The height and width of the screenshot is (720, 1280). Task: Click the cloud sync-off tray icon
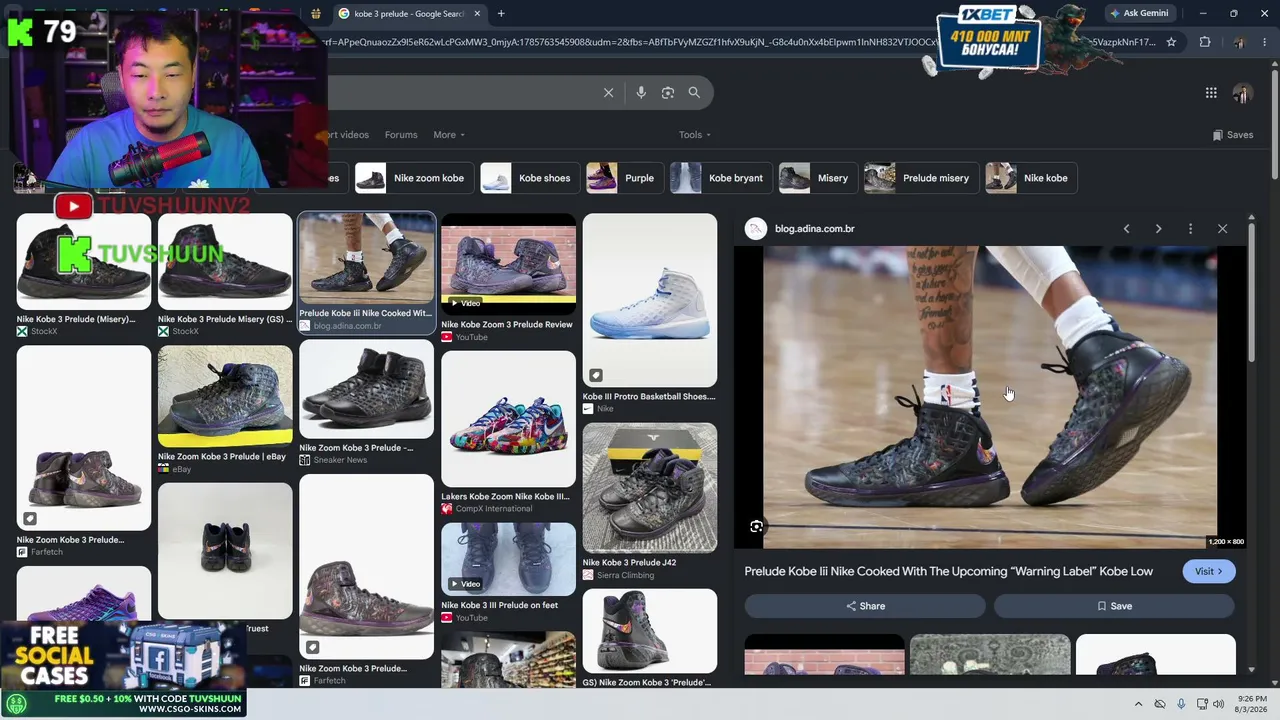(x=1160, y=704)
